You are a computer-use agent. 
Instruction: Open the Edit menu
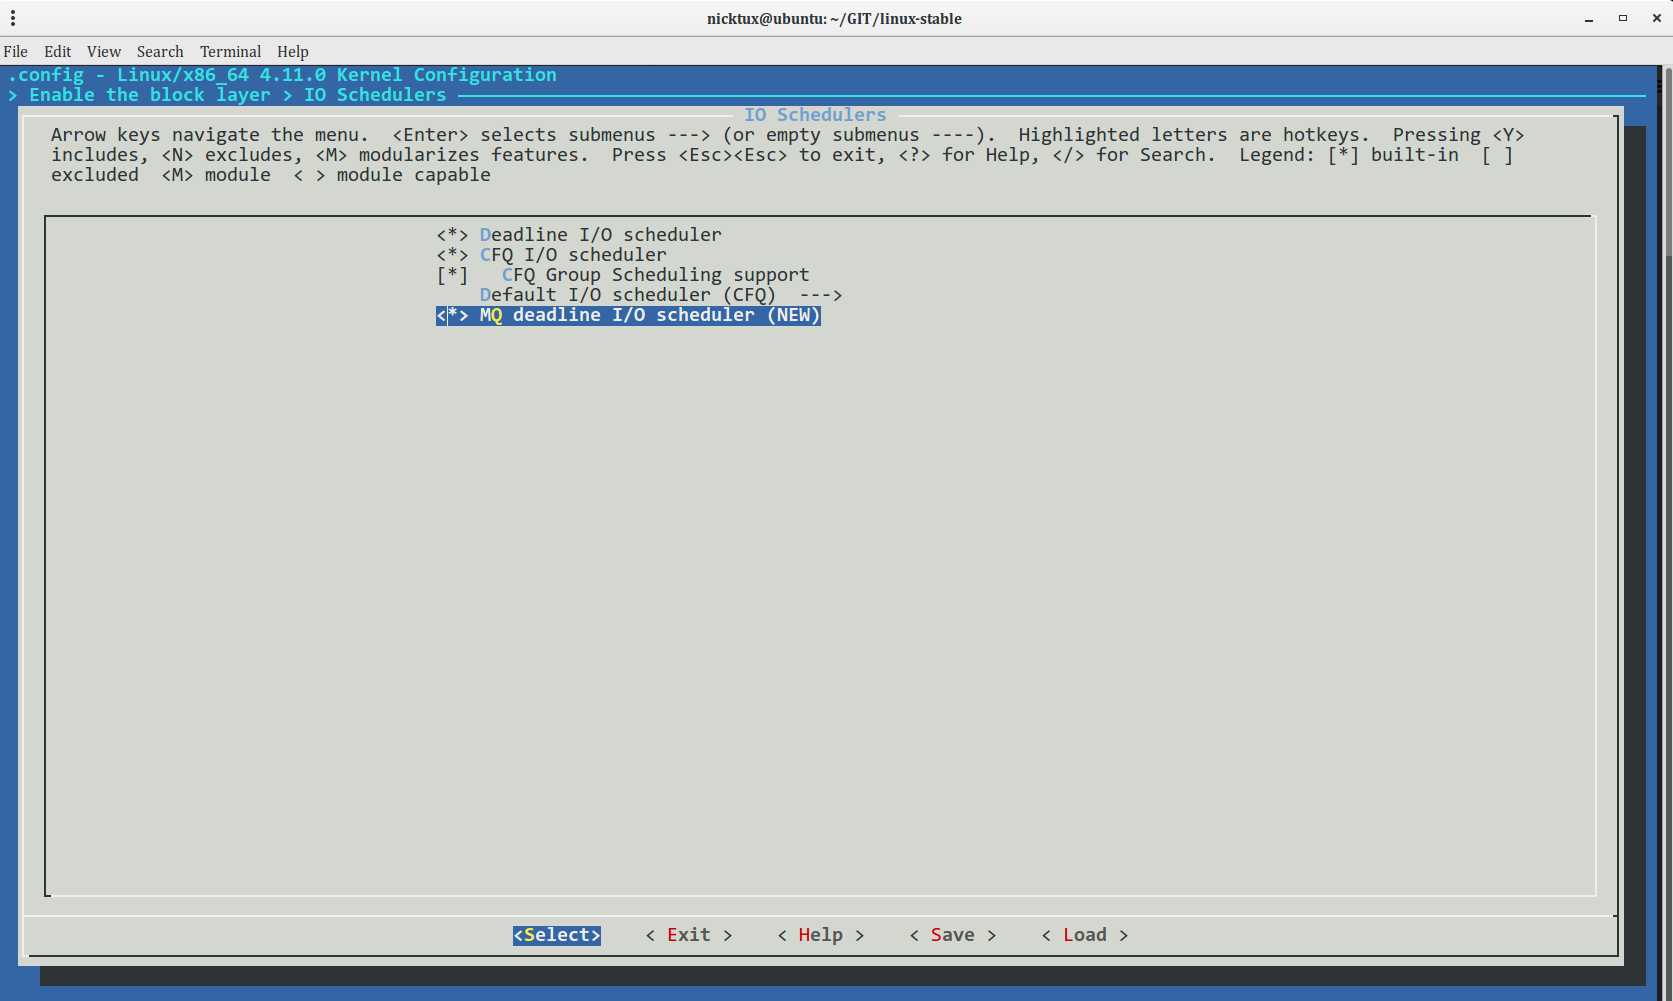57,52
